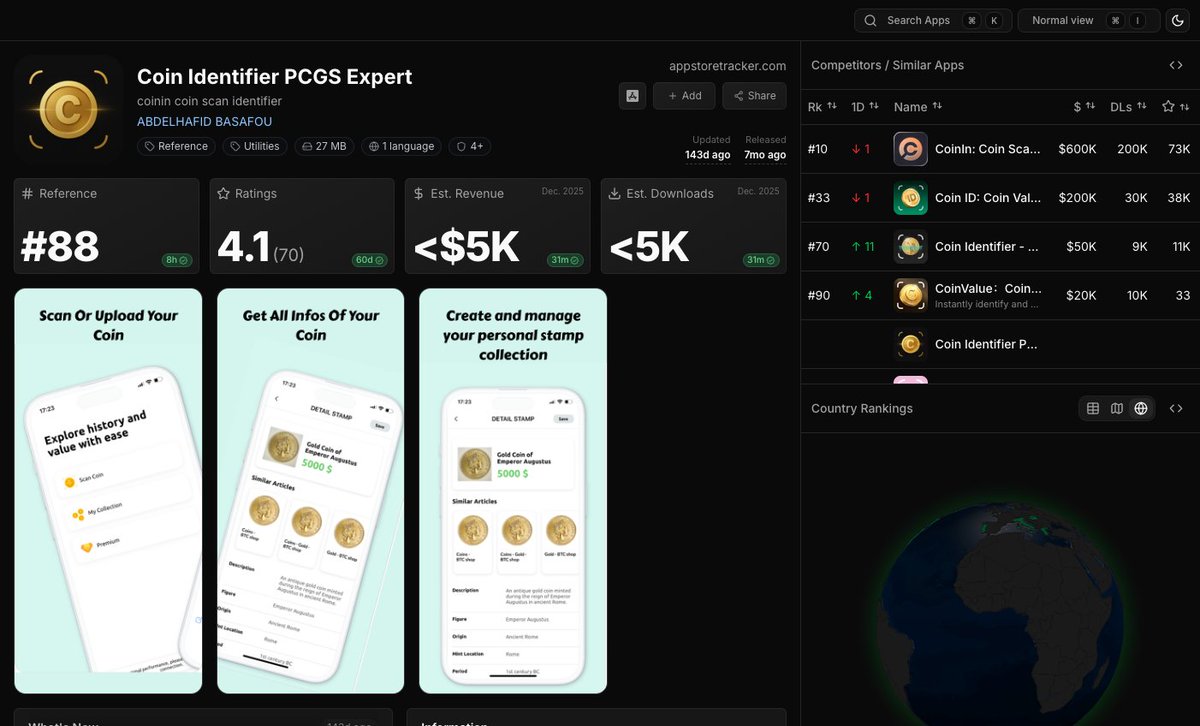Viewport: 1200px width, 726px height.
Task: Click the Updated 143d ago value
Action: pos(707,155)
